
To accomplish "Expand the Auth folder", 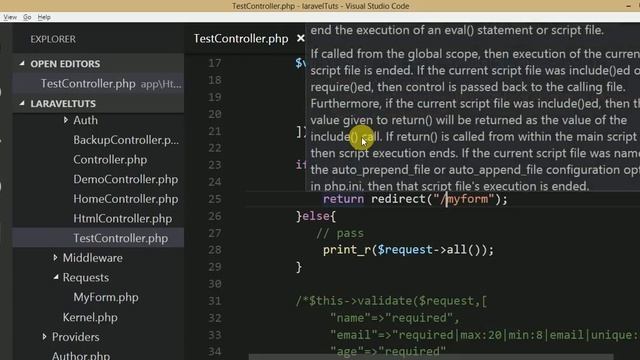I will (x=66, y=120).
